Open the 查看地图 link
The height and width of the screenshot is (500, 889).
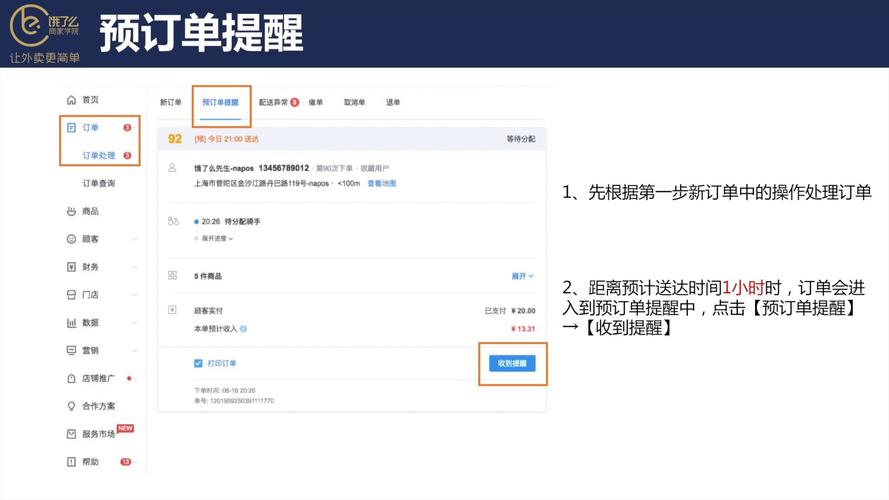[382, 183]
